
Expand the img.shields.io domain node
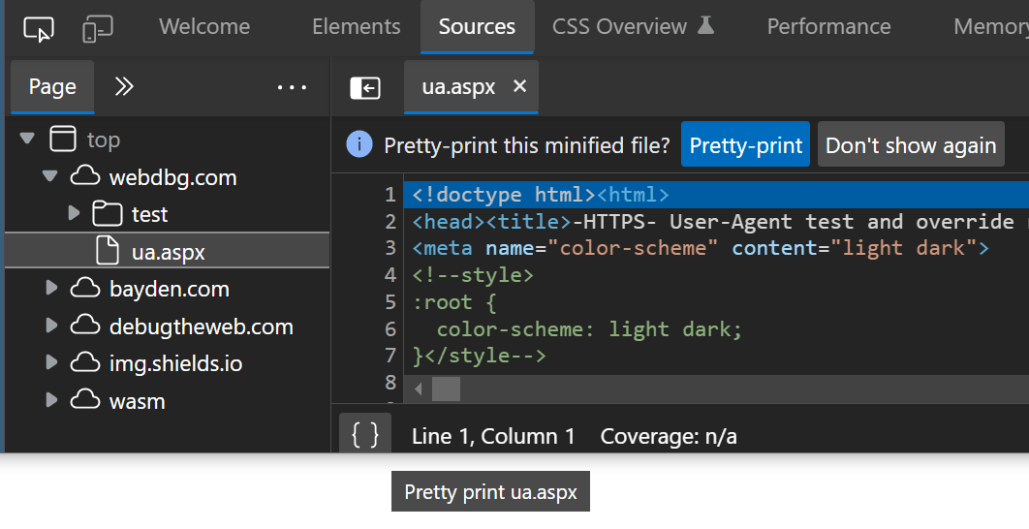click(52, 363)
